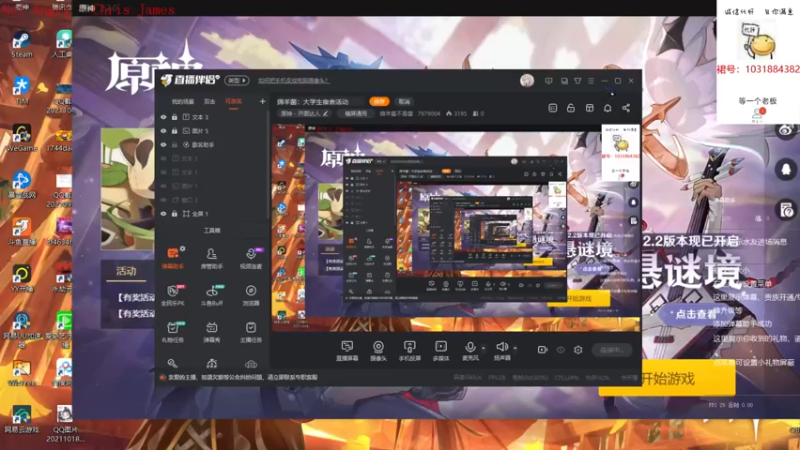Show the 文本 1 source
Screen dimensions: 800x450
pos(163,172)
